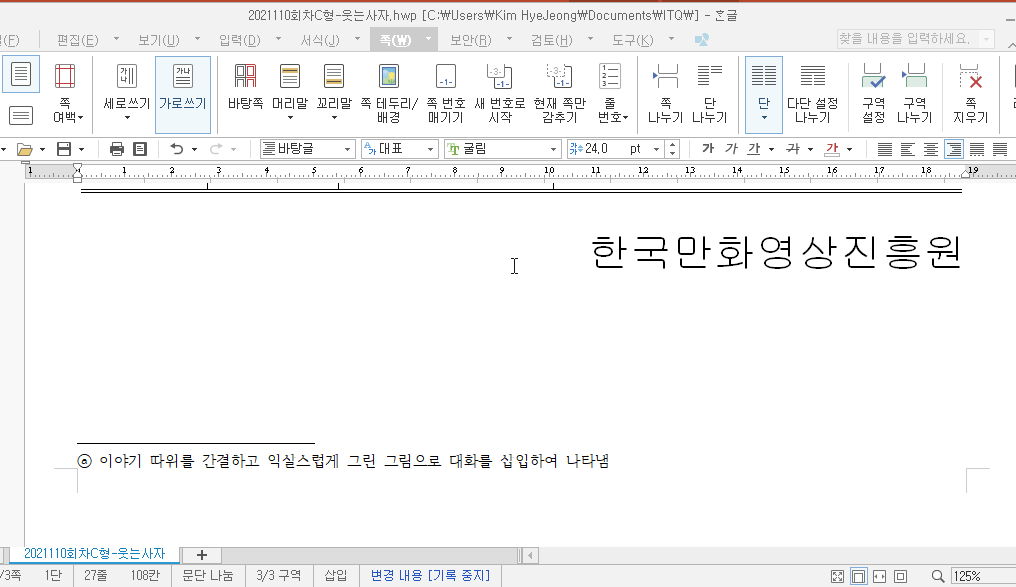Viewport: 1016px width, 587px height.
Task: Expand the 굴림 font dropdown
Action: (553, 150)
